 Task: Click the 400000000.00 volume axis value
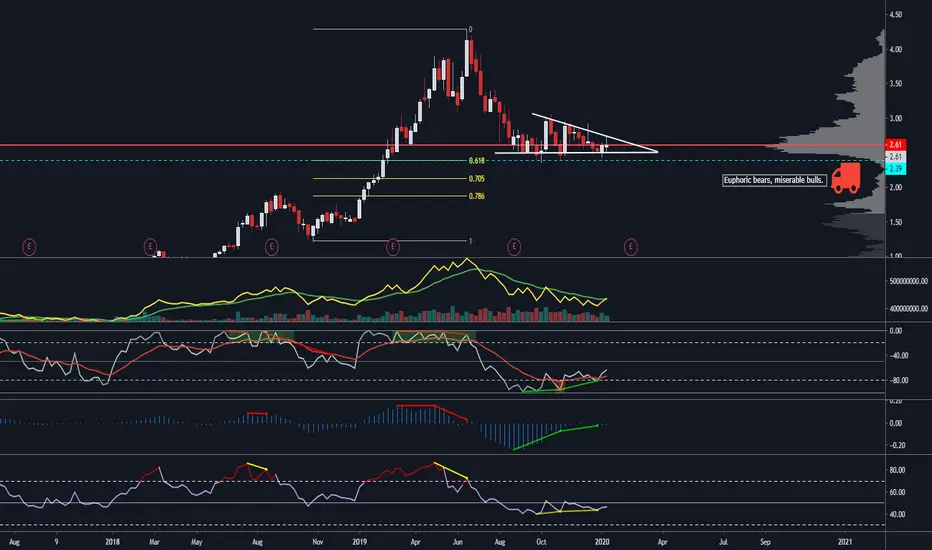[909, 309]
